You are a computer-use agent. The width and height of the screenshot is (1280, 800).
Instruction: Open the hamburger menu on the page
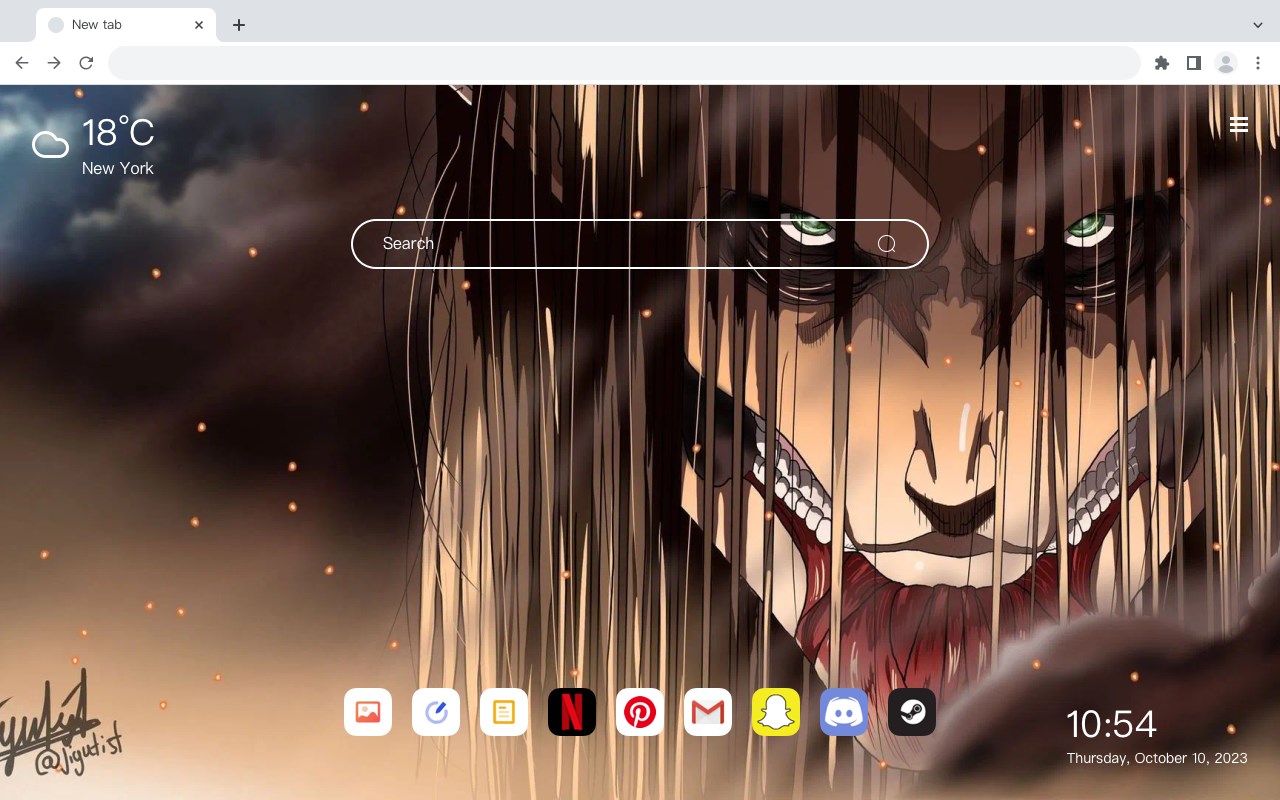(x=1239, y=125)
